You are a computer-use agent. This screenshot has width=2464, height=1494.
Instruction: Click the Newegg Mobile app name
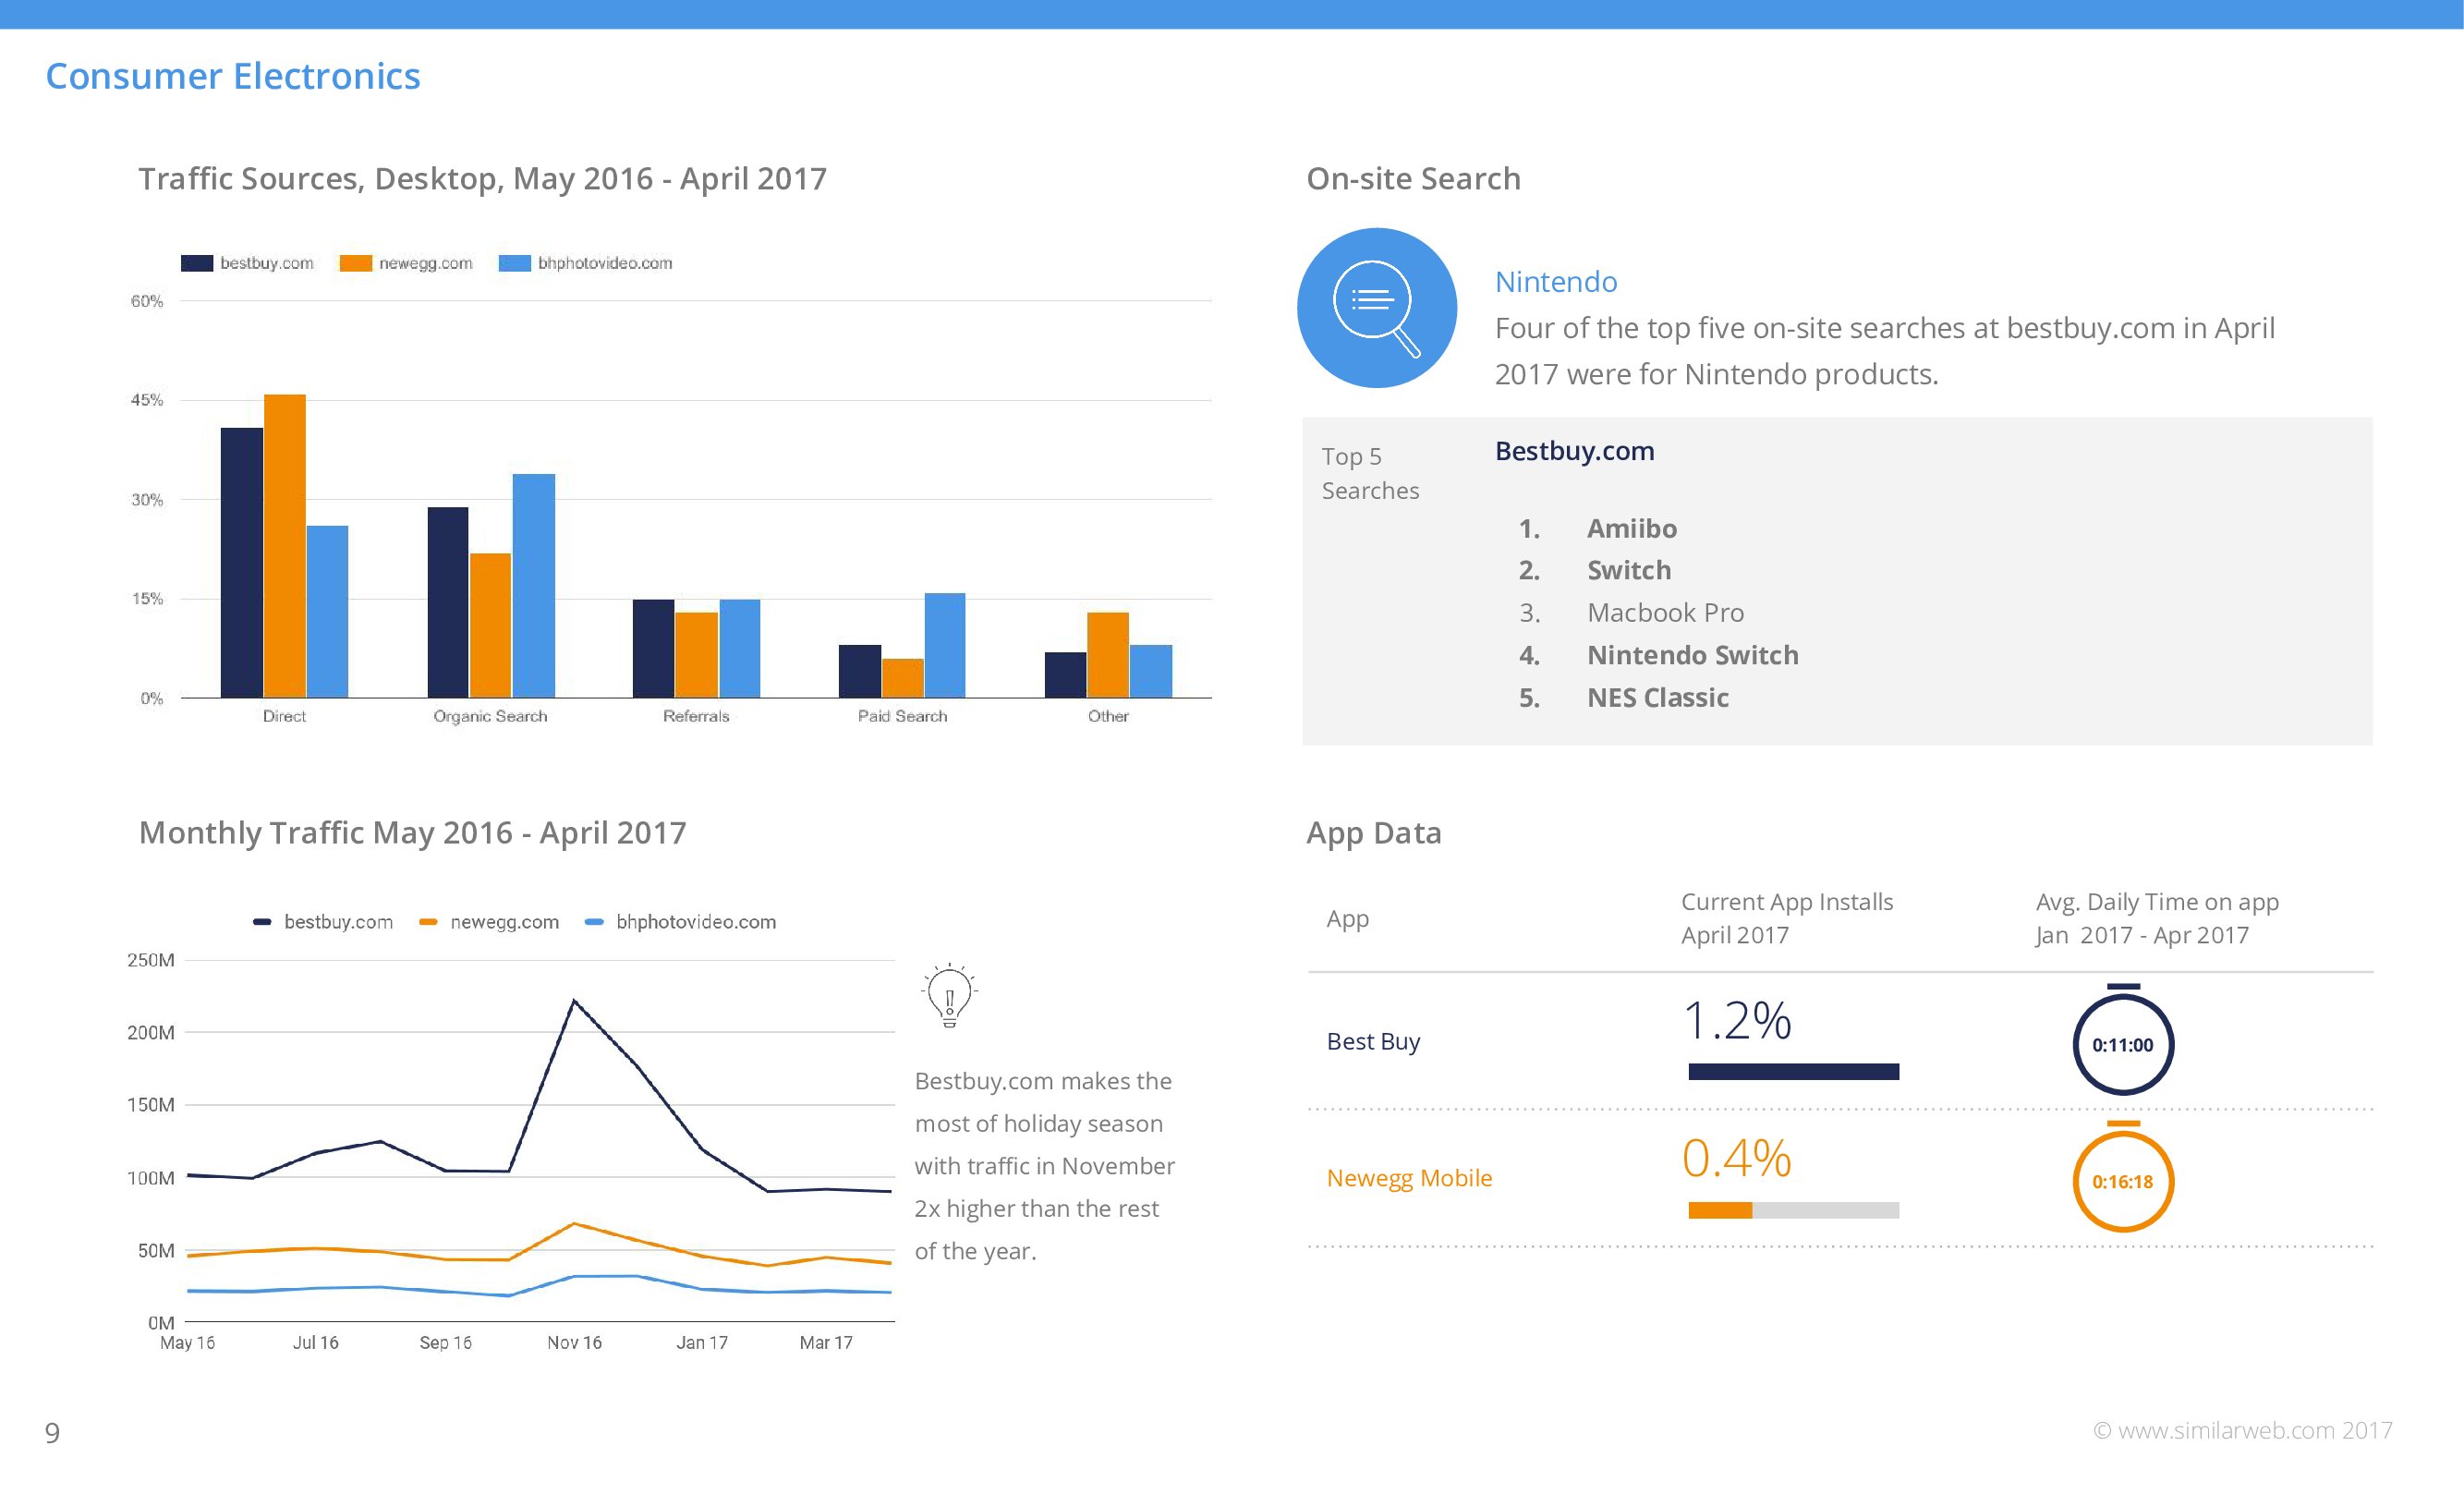(1408, 1178)
